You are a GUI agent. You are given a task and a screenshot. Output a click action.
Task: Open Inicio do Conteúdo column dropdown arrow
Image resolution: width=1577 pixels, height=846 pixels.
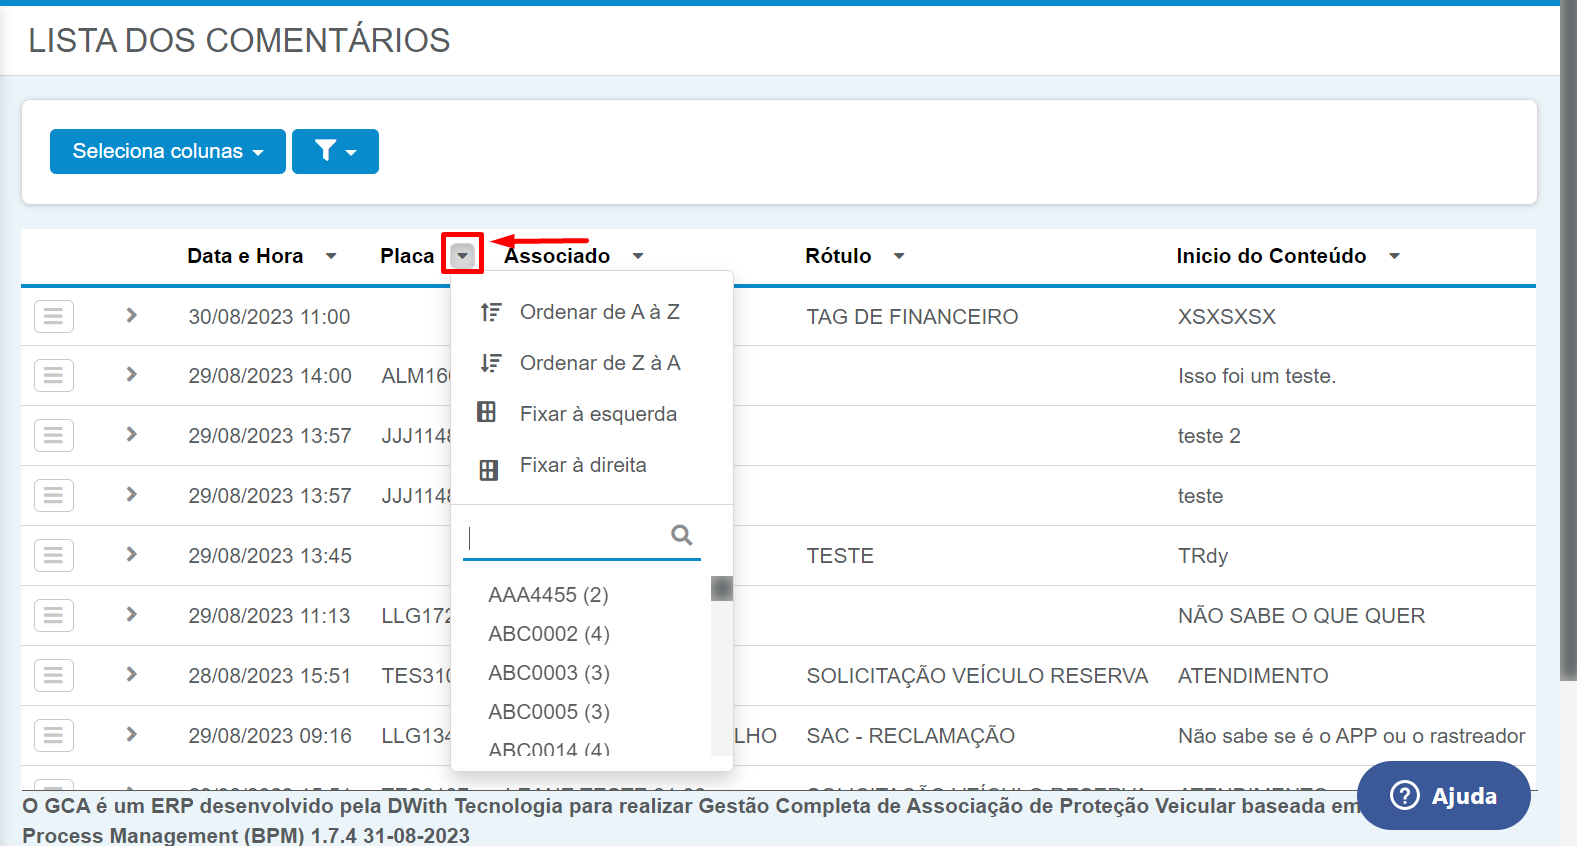pos(1394,256)
